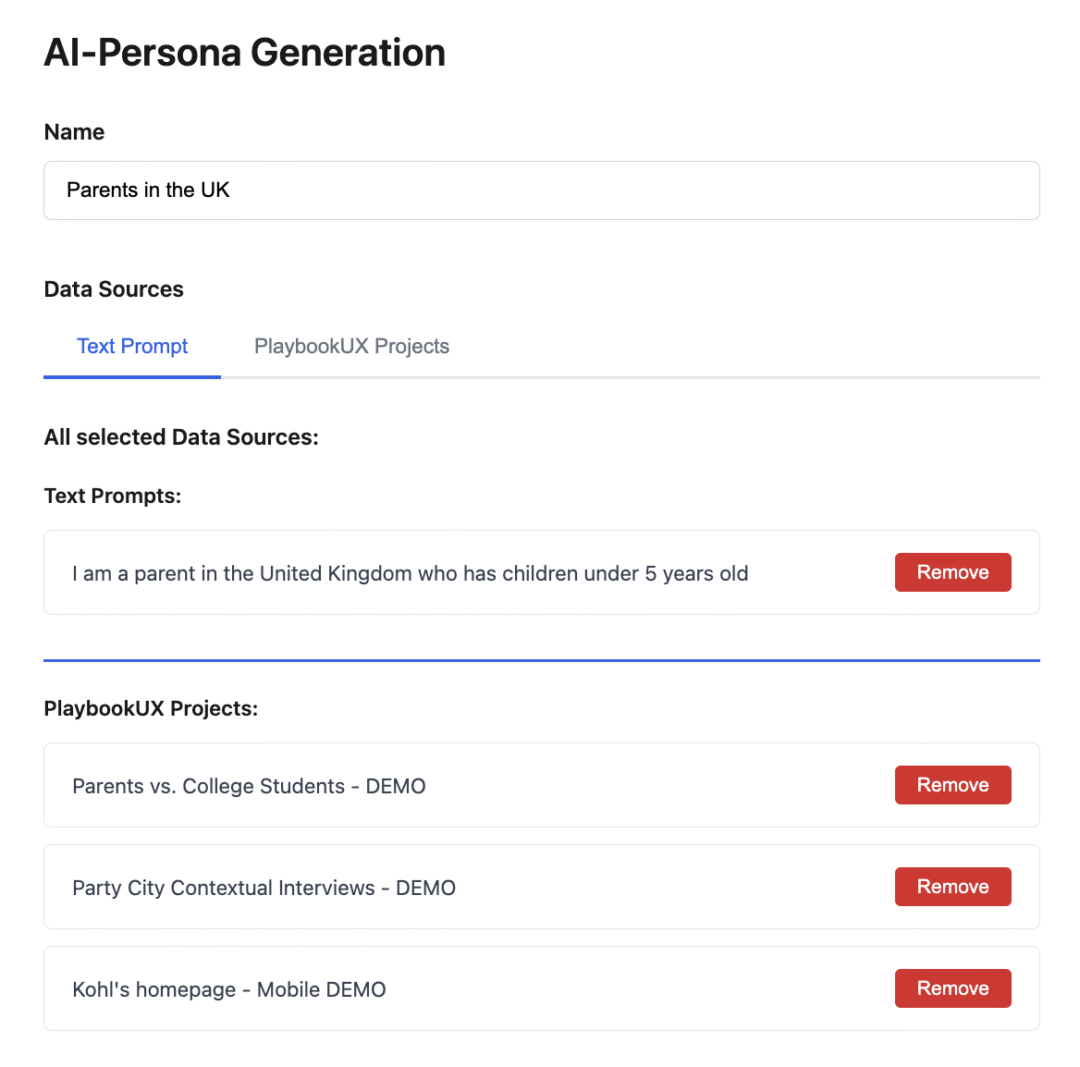
Task: Click the Text Prompts section label
Action: pyautogui.click(x=112, y=495)
